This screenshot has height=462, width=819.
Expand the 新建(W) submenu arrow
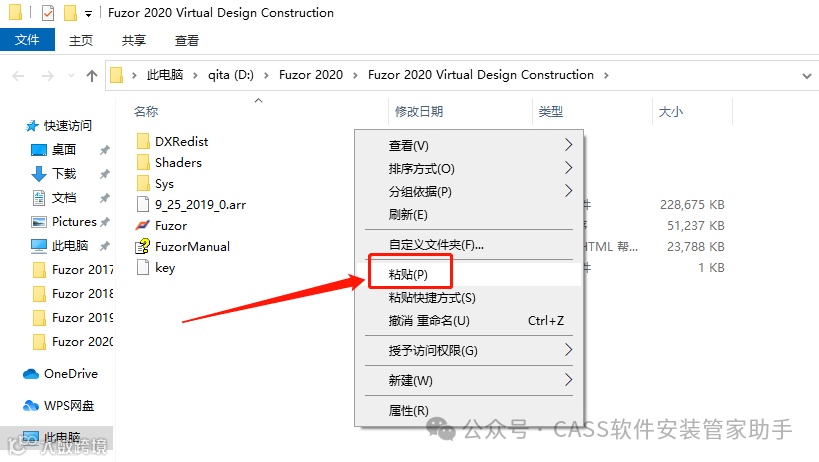coord(568,380)
